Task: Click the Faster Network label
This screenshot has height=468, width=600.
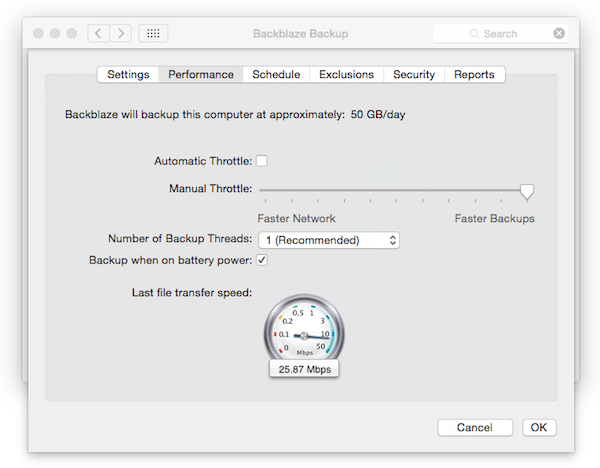Action: pyautogui.click(x=296, y=219)
